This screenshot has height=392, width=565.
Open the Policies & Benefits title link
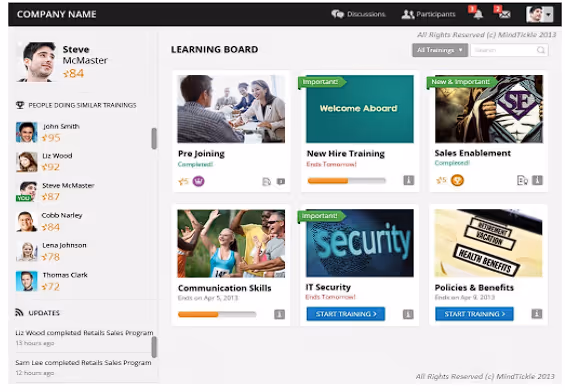(x=474, y=288)
